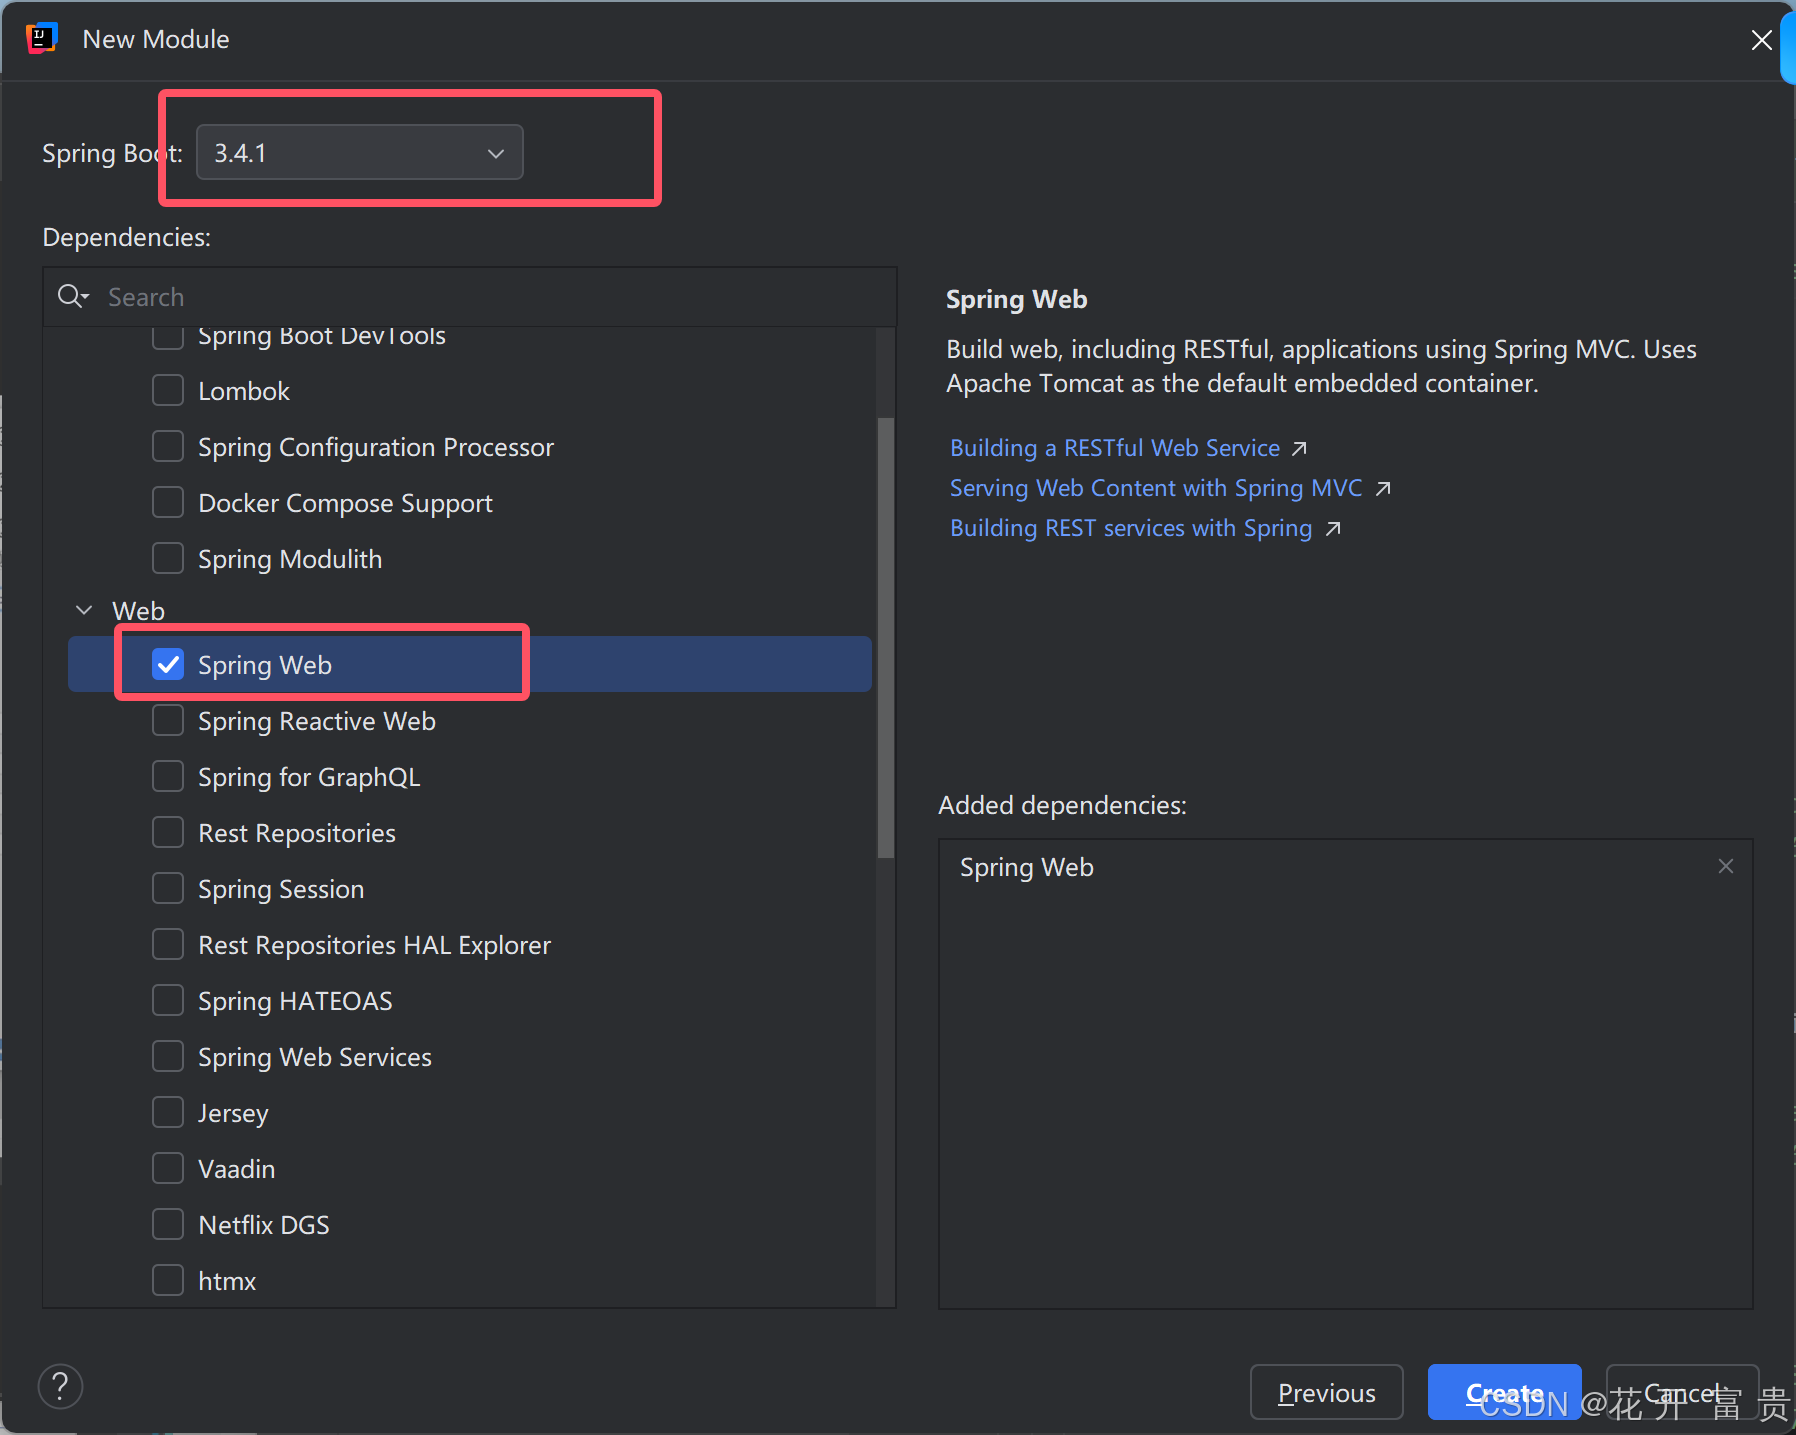Screen dimensions: 1796x1435
Task: Click the dependencies list scrollbar thumb
Action: tap(885, 637)
